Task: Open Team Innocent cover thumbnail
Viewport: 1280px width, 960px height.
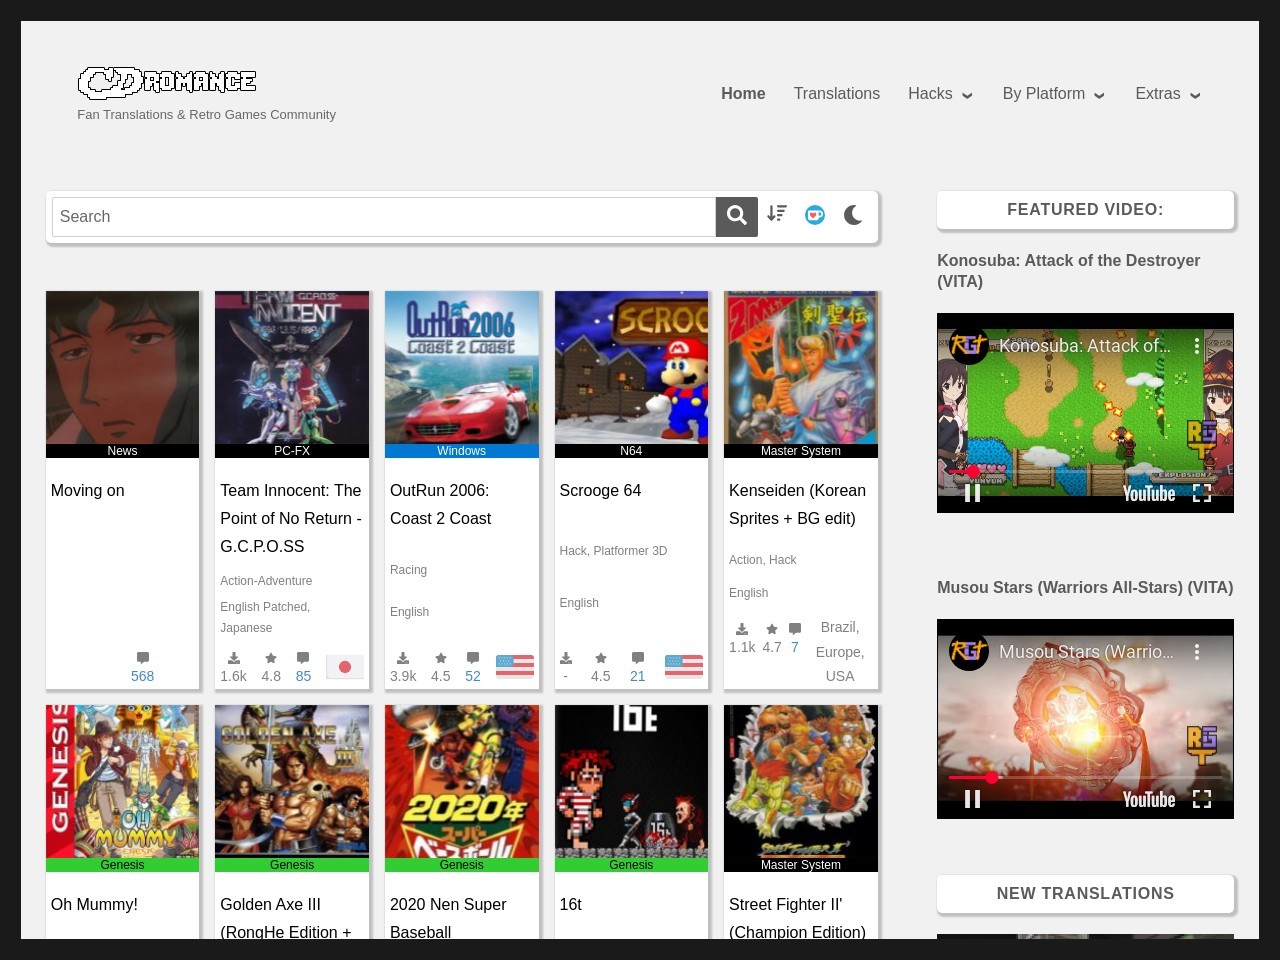Action: pos(292,367)
